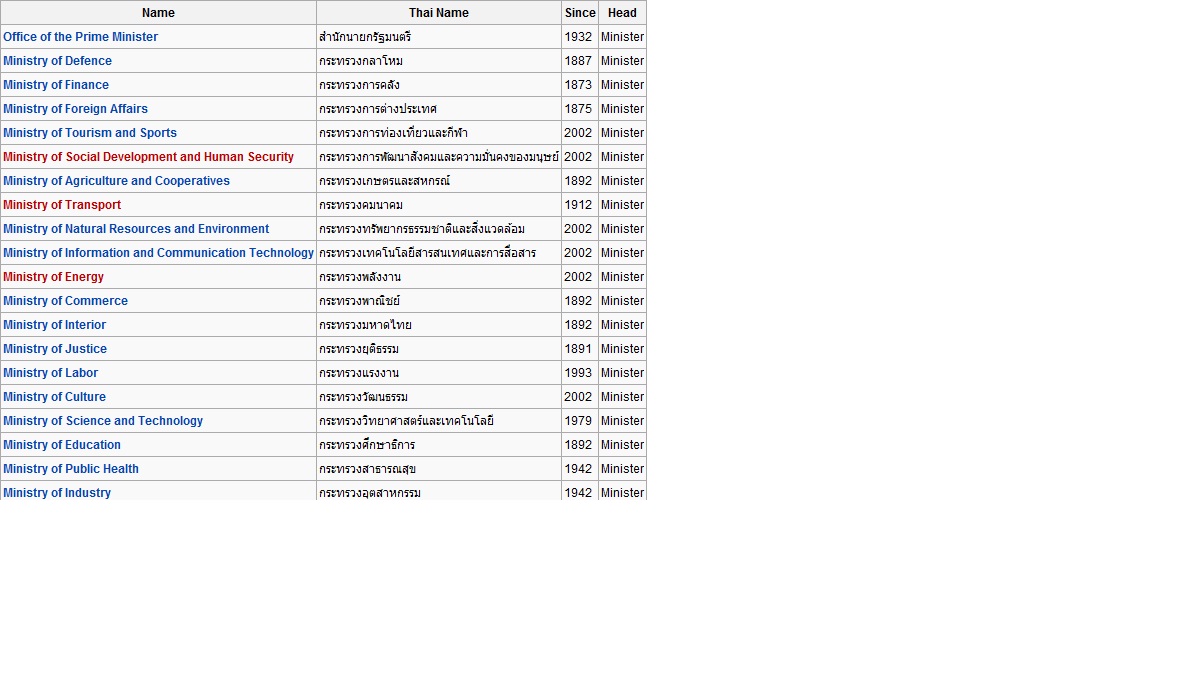Visit the Ministry of Culture link
This screenshot has width=1200, height=675.
[55, 397]
